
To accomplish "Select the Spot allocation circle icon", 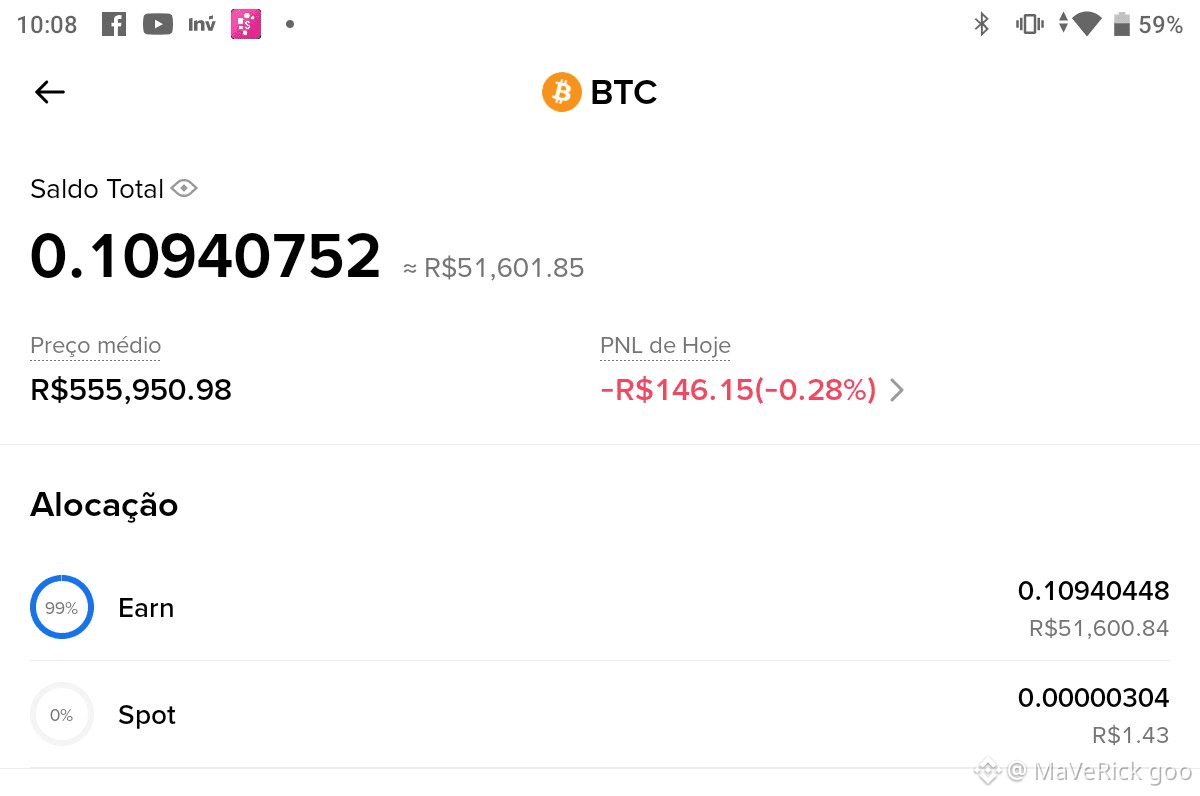I will pos(62,714).
